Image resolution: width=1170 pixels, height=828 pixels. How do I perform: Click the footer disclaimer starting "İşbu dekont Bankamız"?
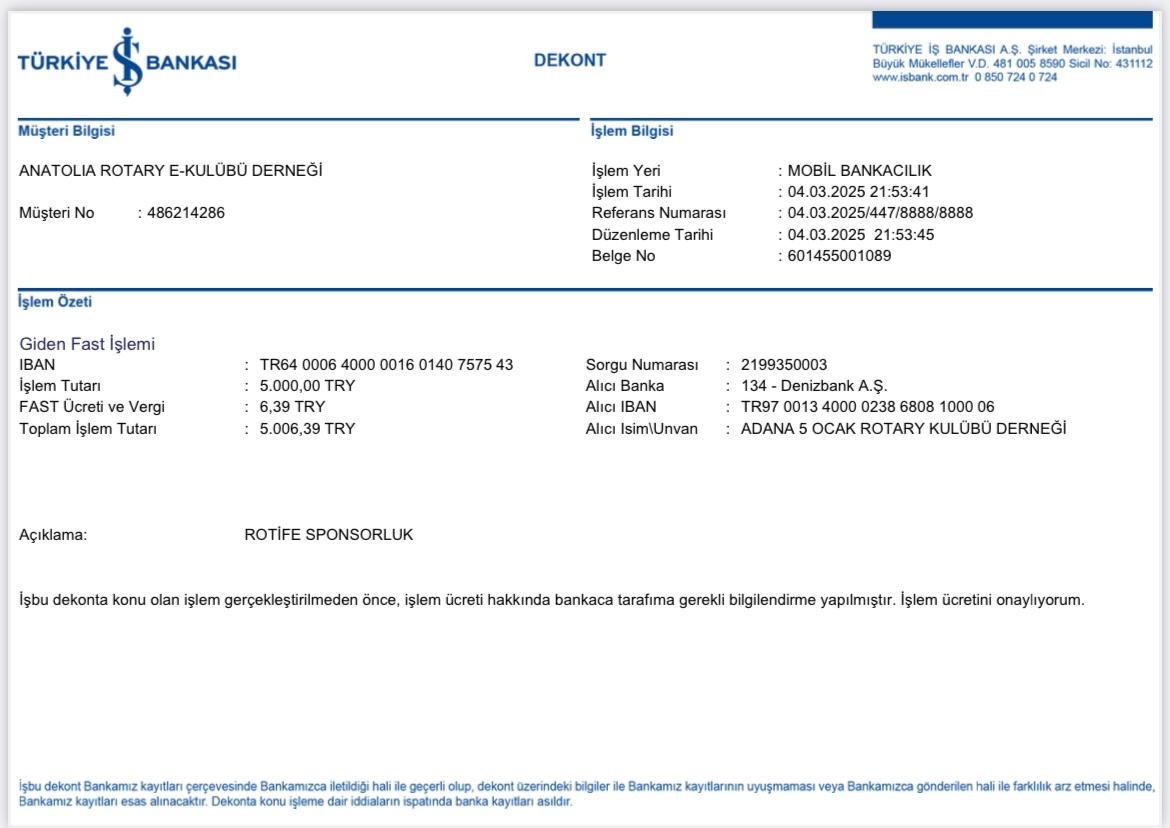[x=586, y=794]
